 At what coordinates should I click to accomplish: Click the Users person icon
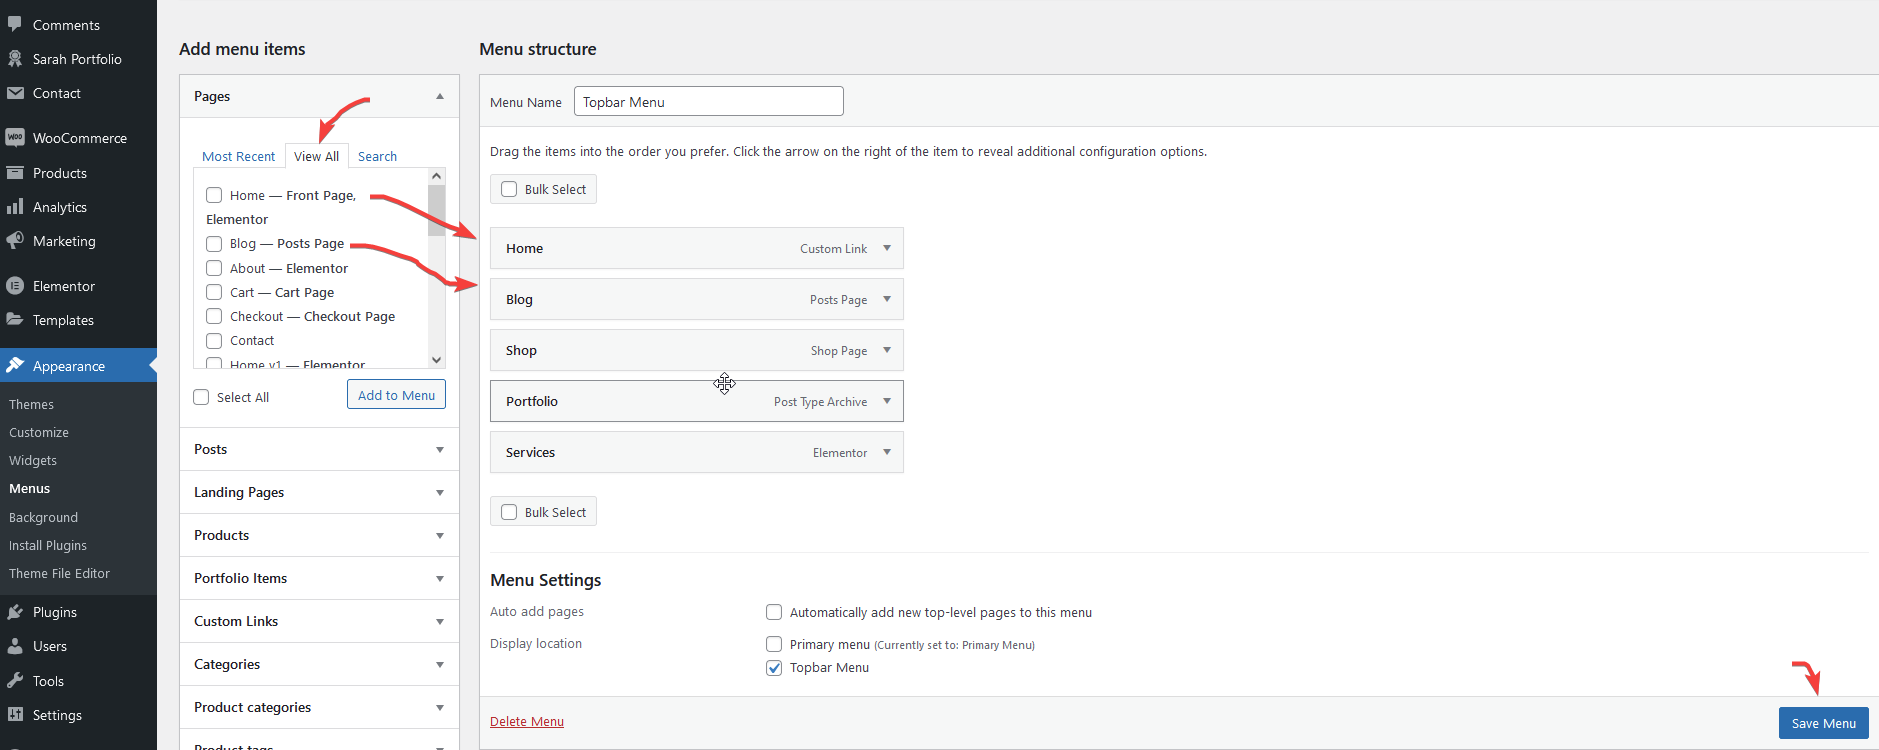[x=15, y=646]
